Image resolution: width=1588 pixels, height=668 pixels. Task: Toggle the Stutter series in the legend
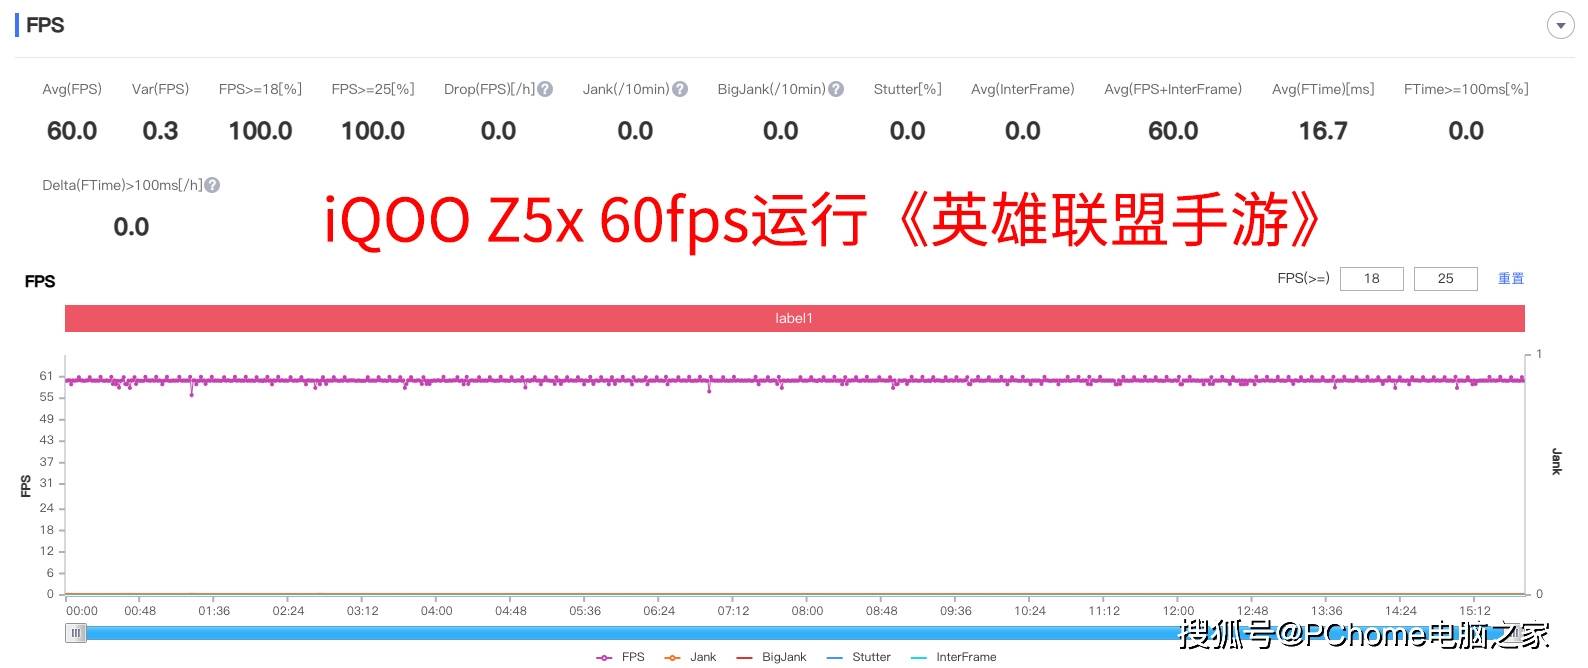point(858,657)
